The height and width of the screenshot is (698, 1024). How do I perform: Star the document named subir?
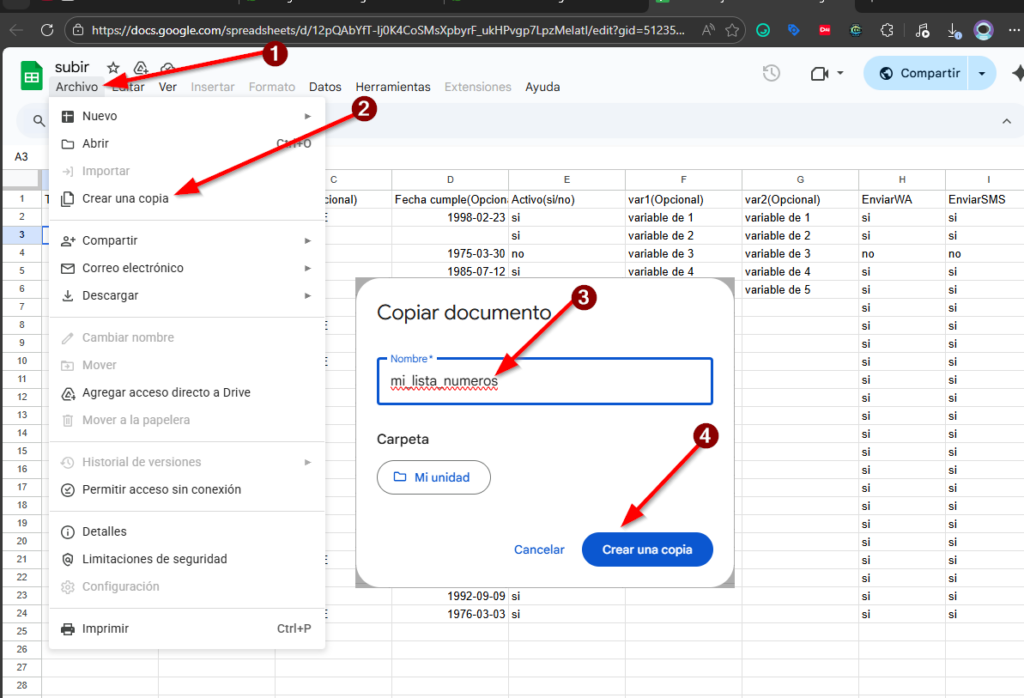[x=114, y=68]
